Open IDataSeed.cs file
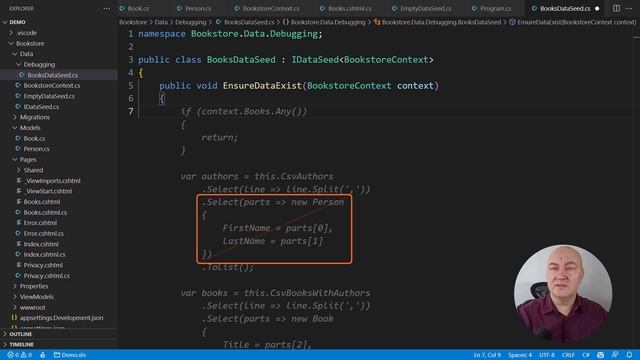This screenshot has height=360, width=640. 41,107
